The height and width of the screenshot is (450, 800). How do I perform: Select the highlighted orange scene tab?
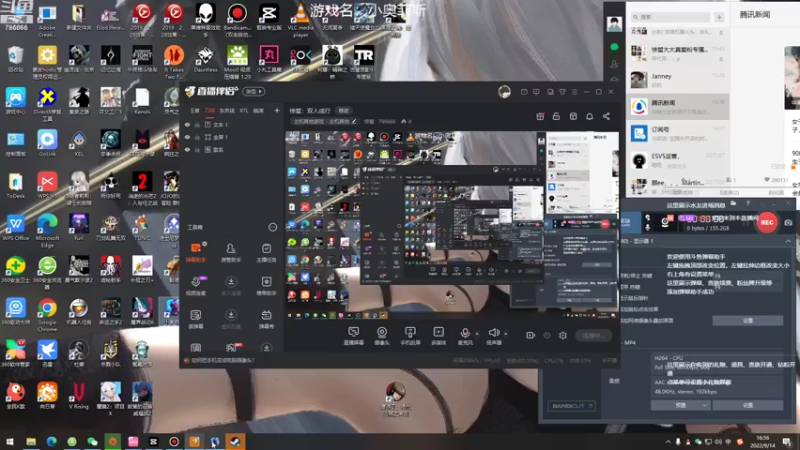(x=210, y=110)
